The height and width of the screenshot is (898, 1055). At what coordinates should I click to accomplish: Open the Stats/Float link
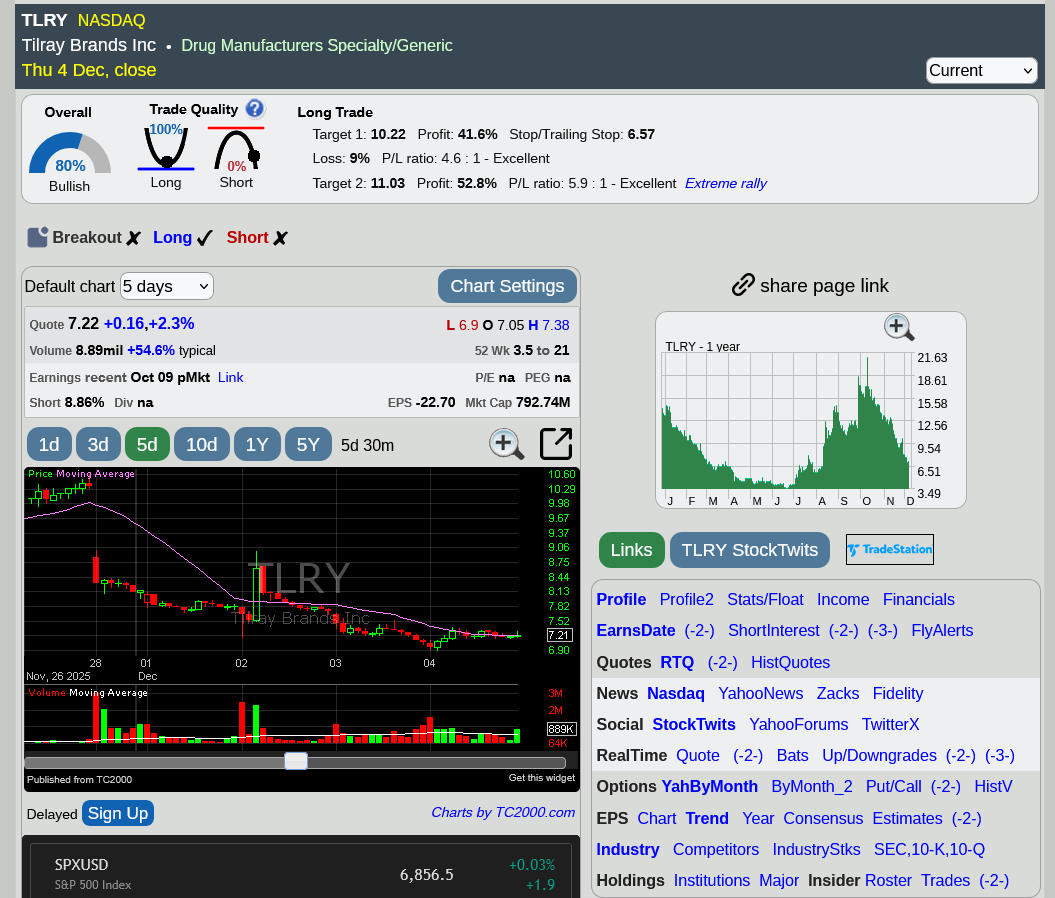765,599
